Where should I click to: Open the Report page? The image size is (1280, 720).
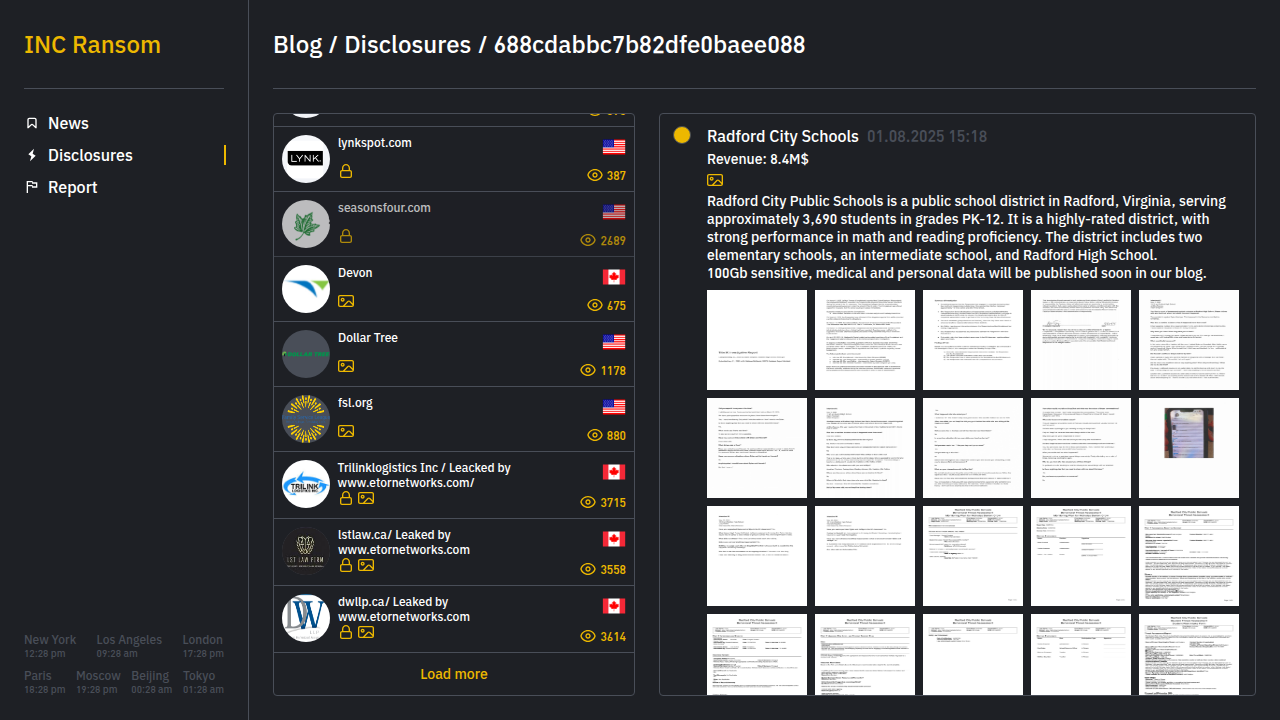point(72,187)
